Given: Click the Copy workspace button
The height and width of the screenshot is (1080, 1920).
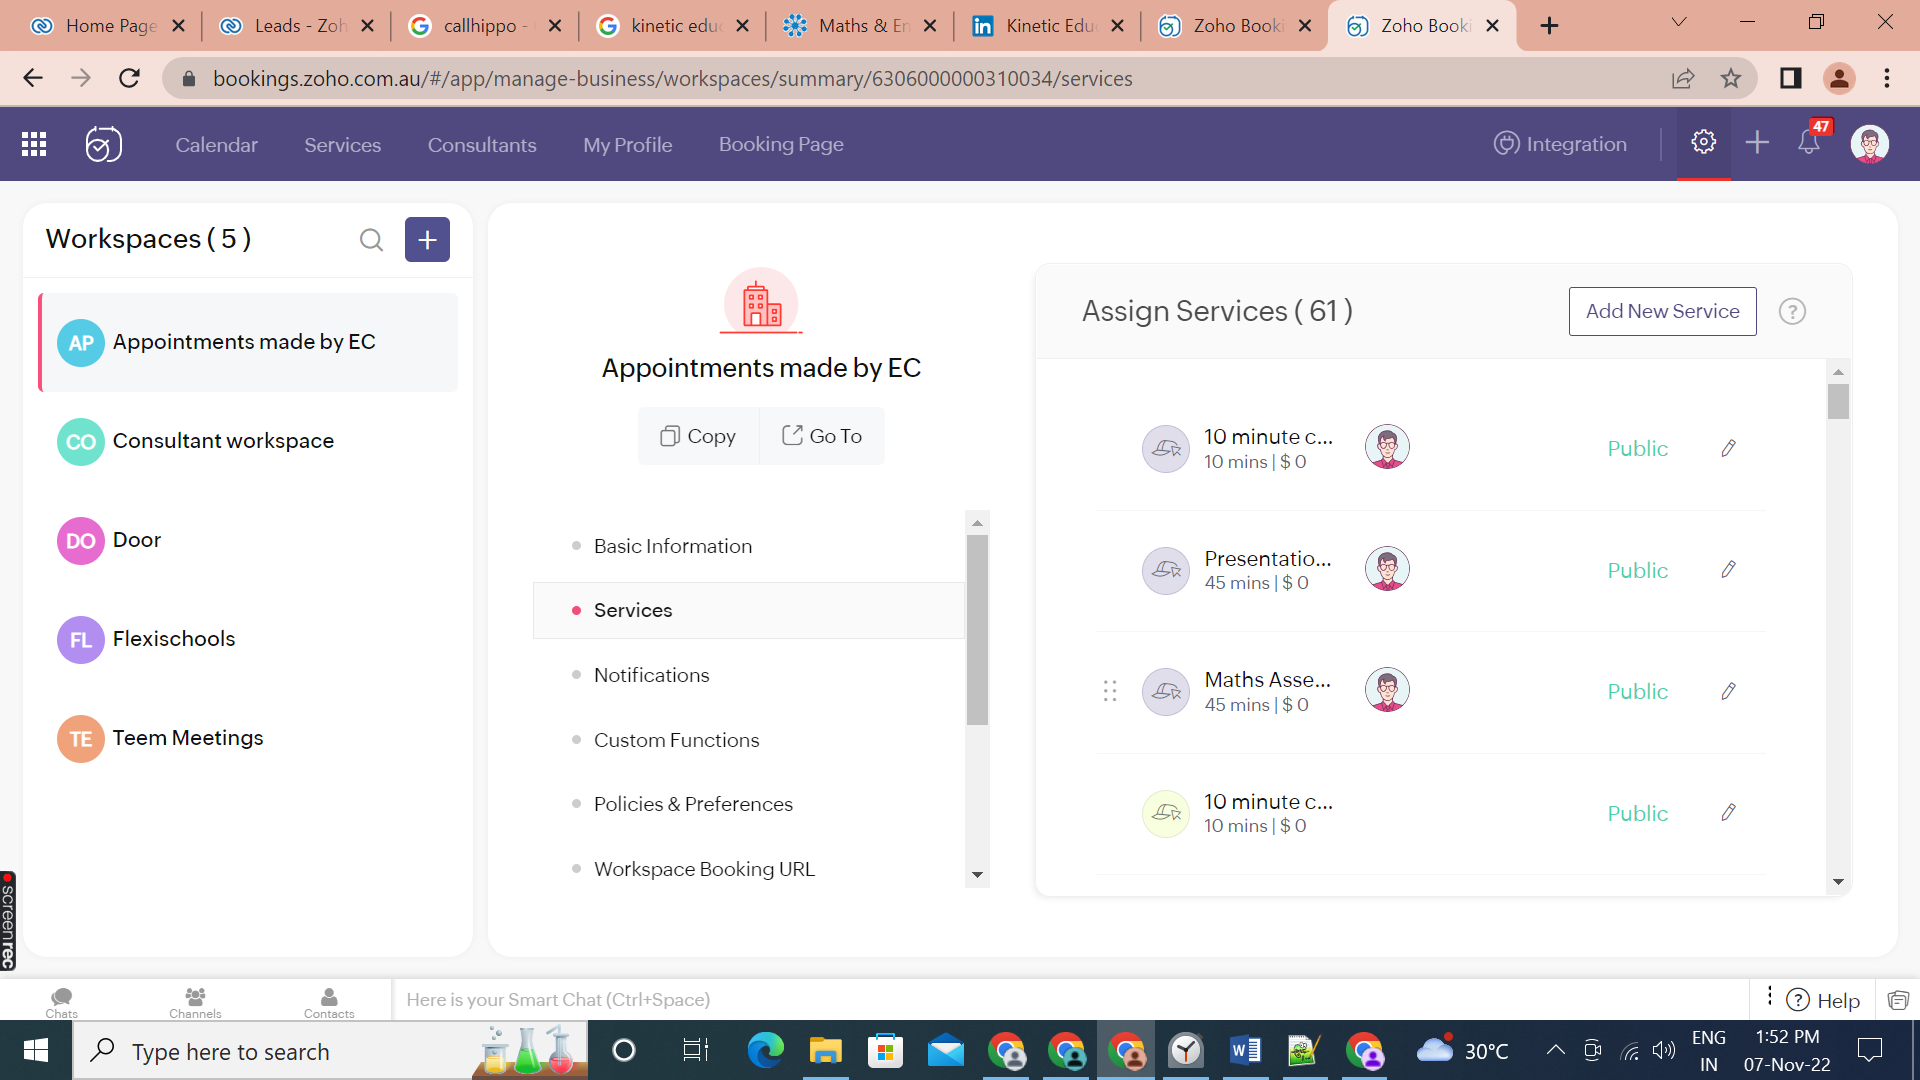Looking at the screenshot, I should point(698,436).
